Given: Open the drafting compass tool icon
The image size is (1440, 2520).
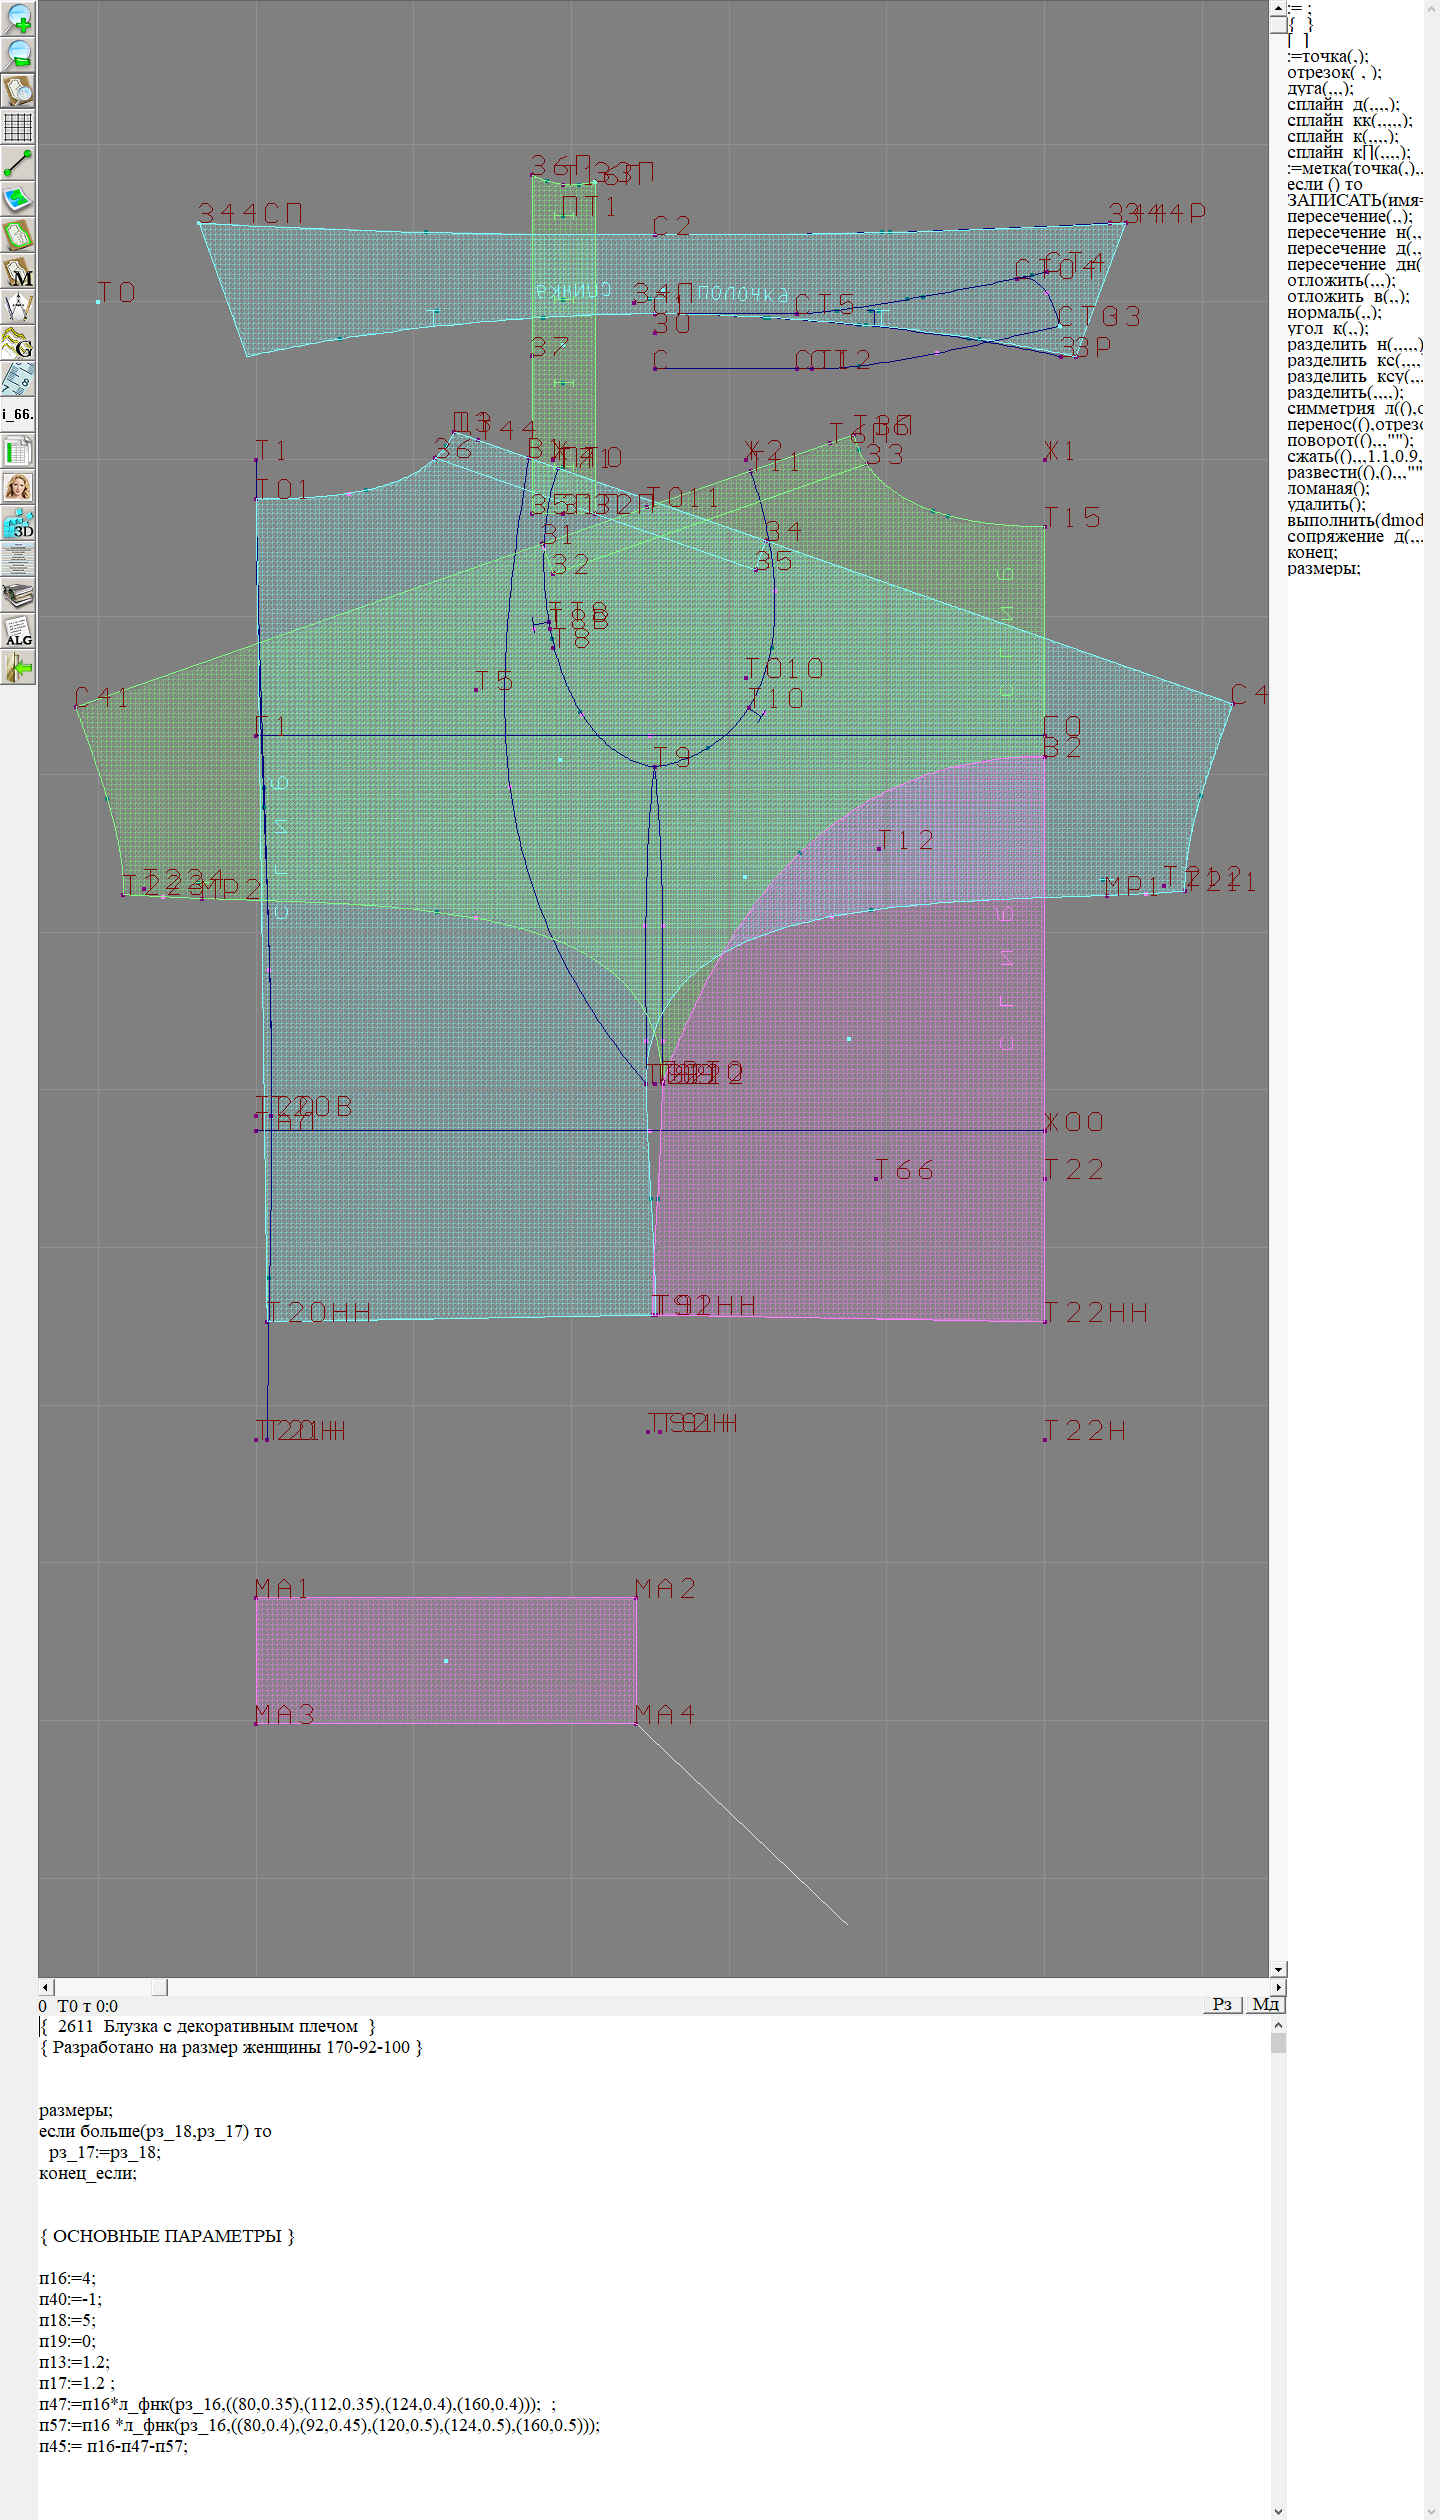Looking at the screenshot, I should coord(18,307).
